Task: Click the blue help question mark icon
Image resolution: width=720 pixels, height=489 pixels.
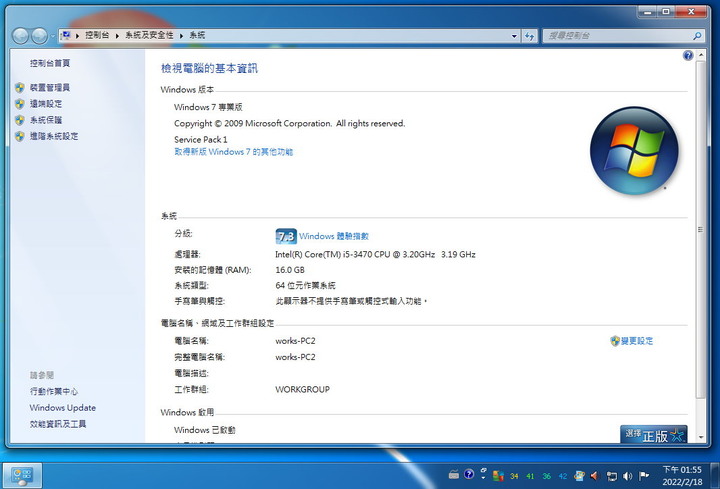Action: click(688, 56)
